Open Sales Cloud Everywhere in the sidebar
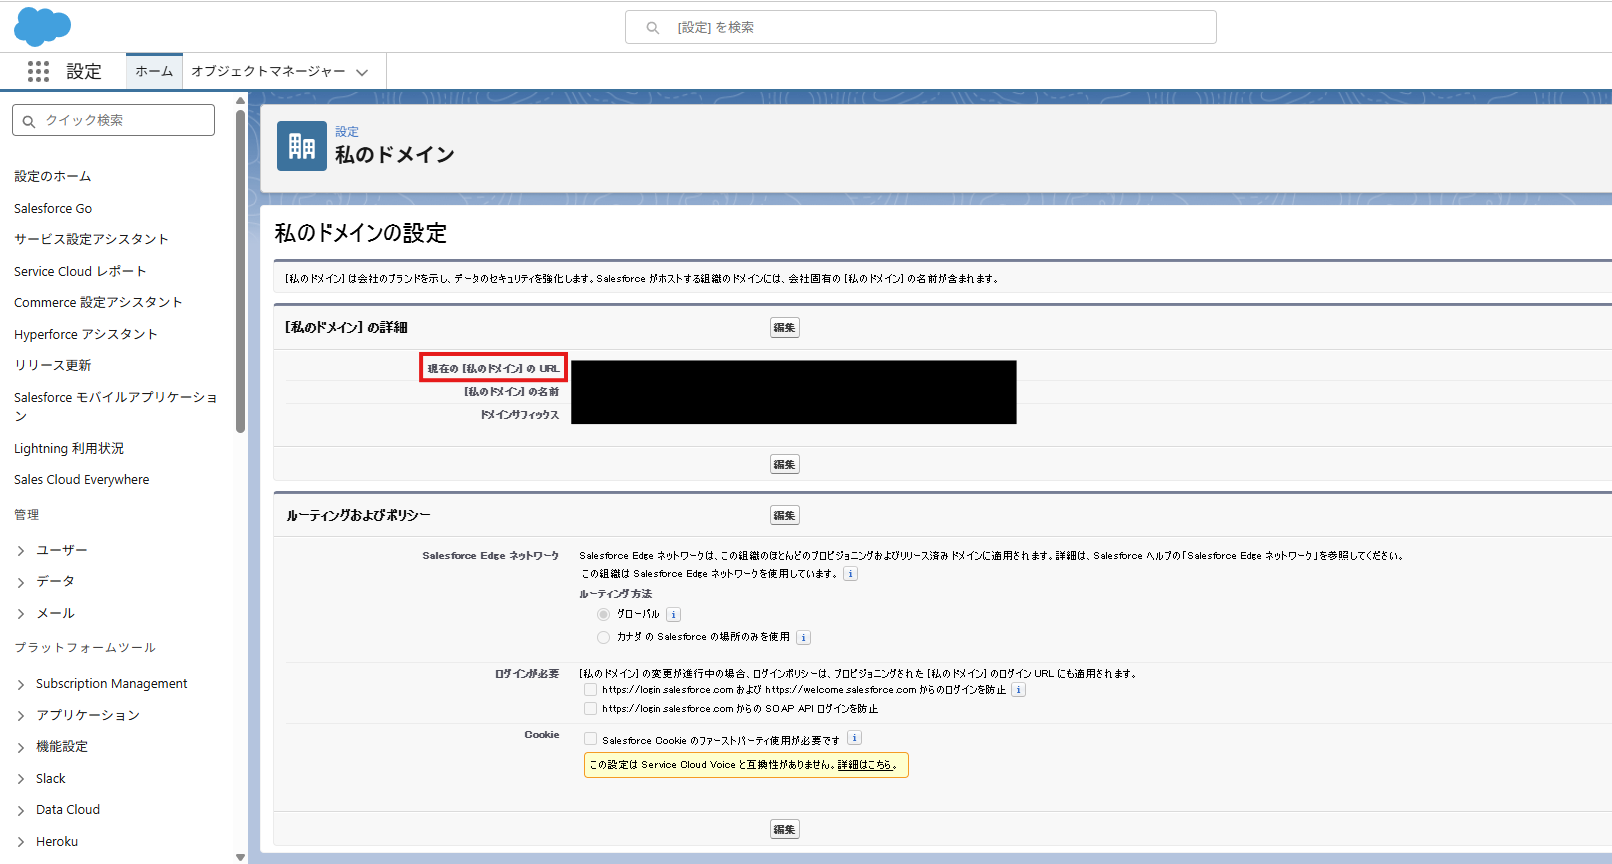 coord(82,479)
